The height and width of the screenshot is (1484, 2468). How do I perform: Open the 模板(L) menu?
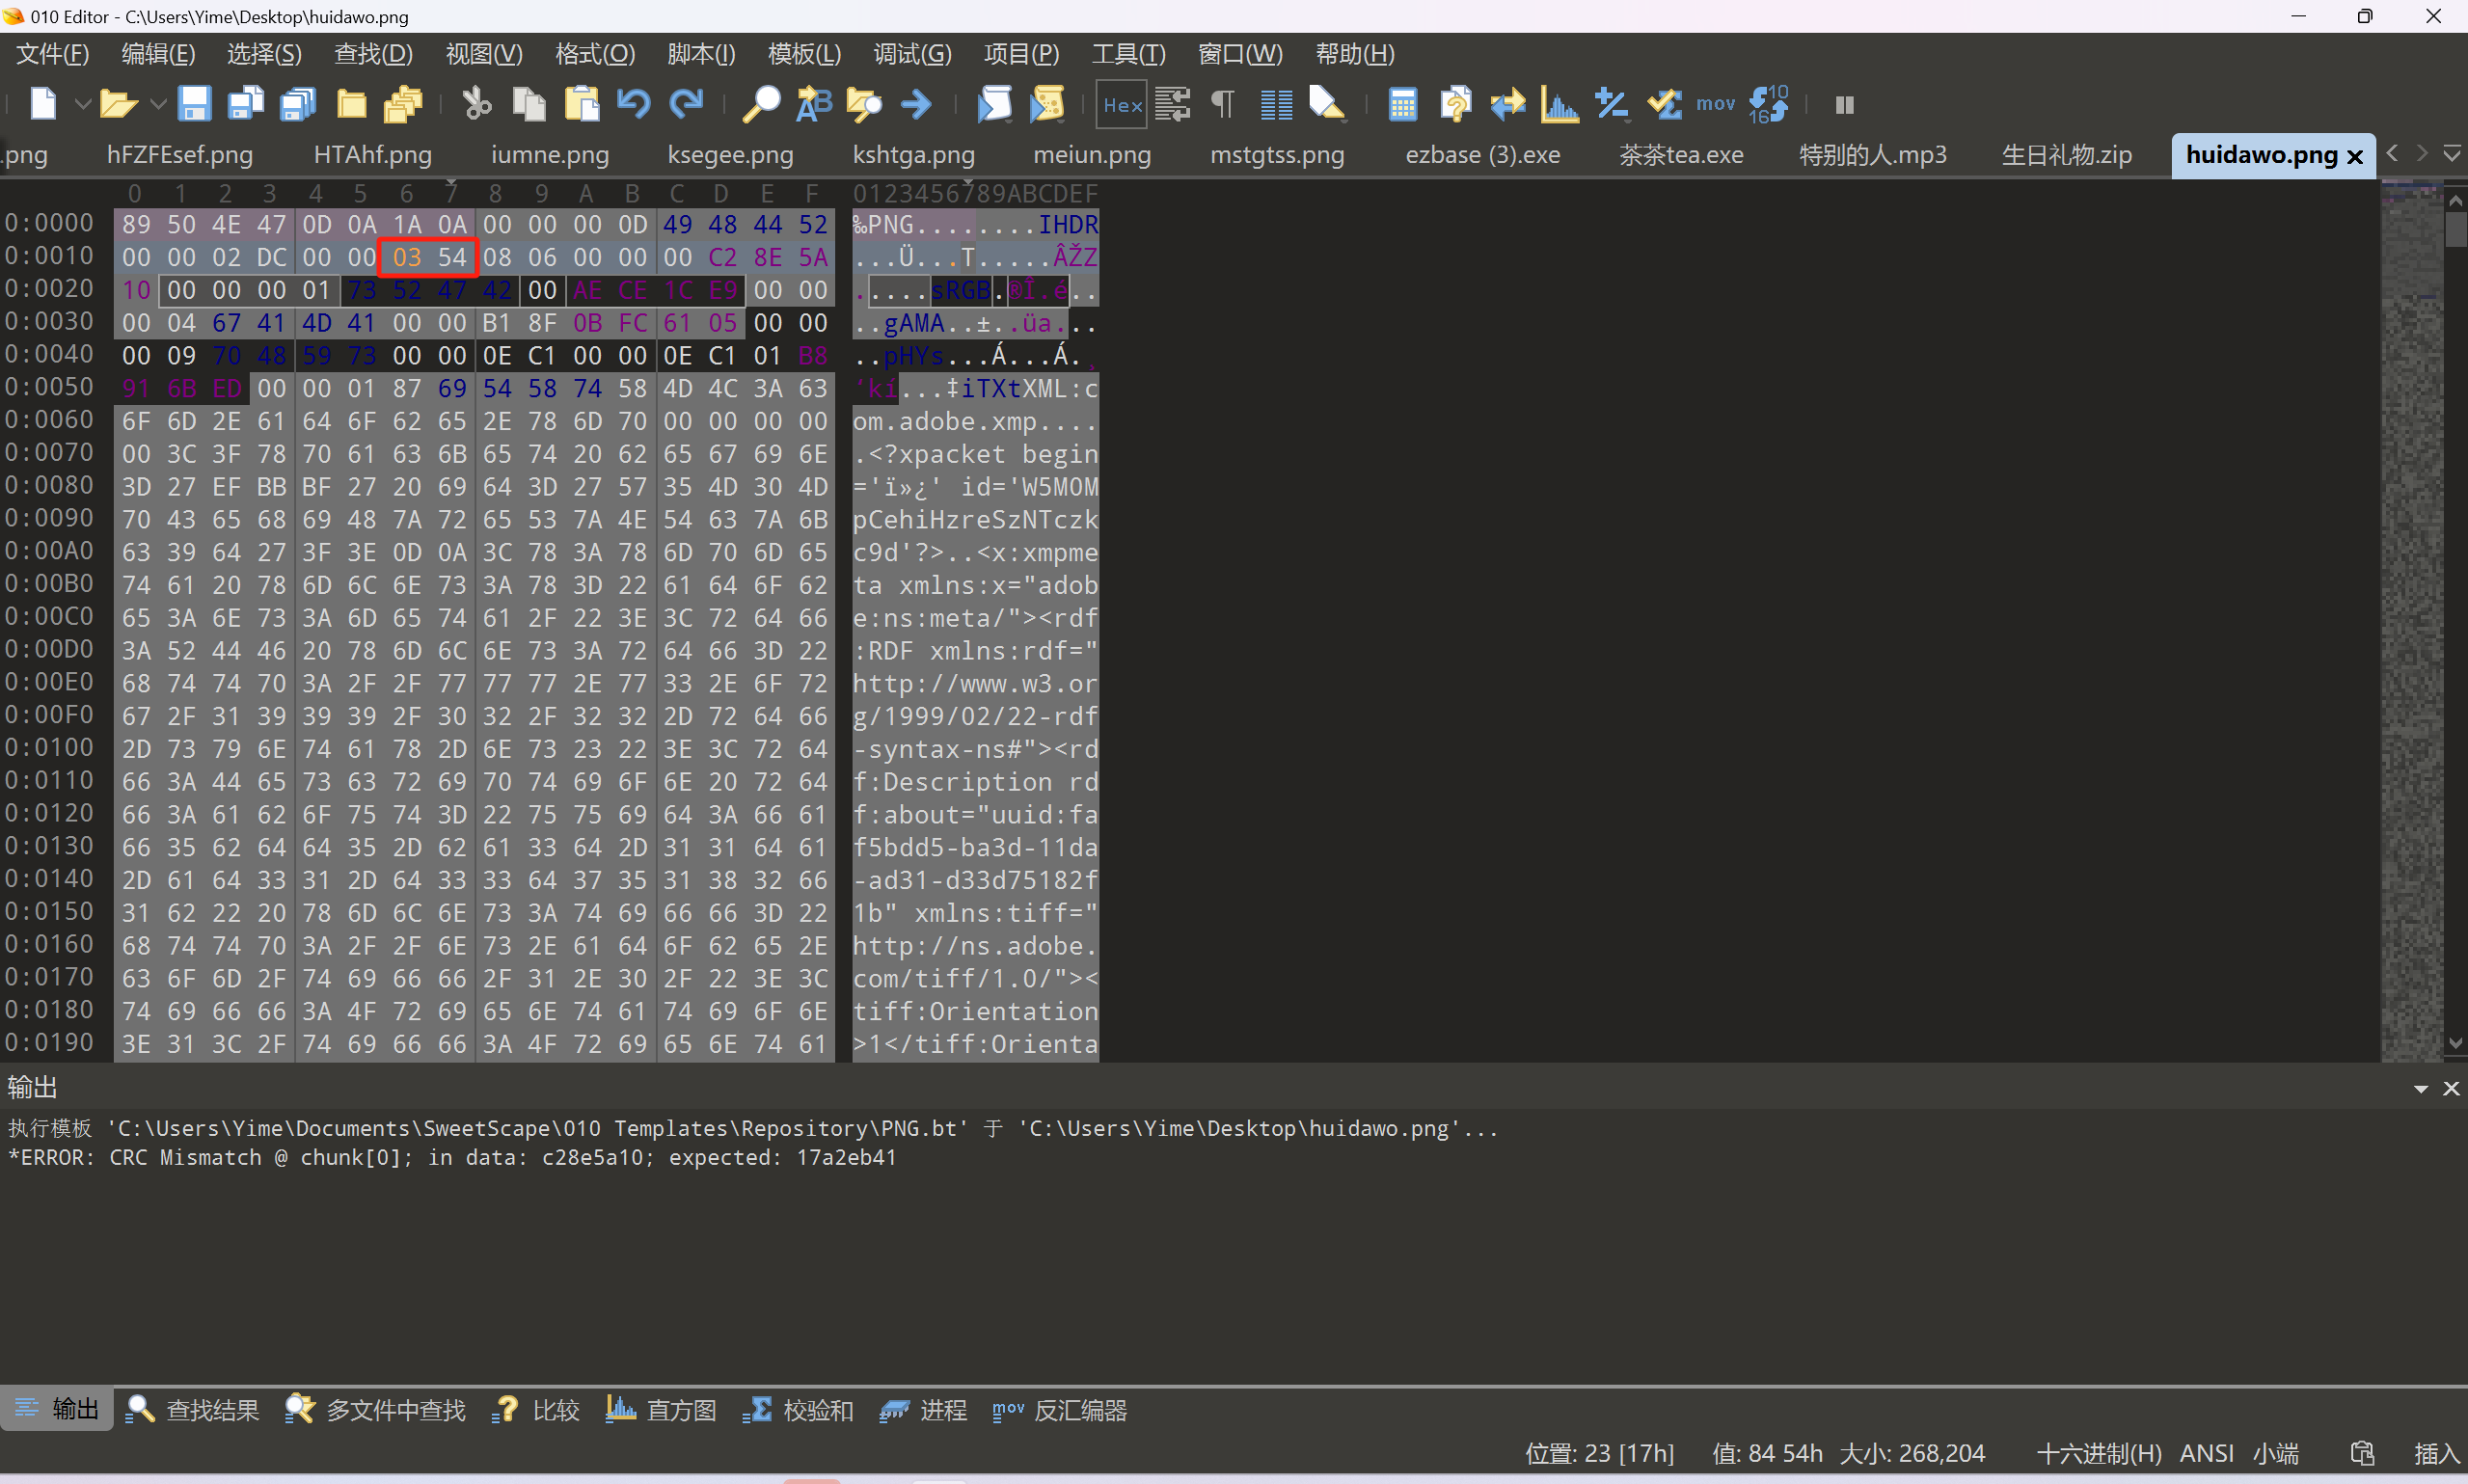(x=804, y=54)
